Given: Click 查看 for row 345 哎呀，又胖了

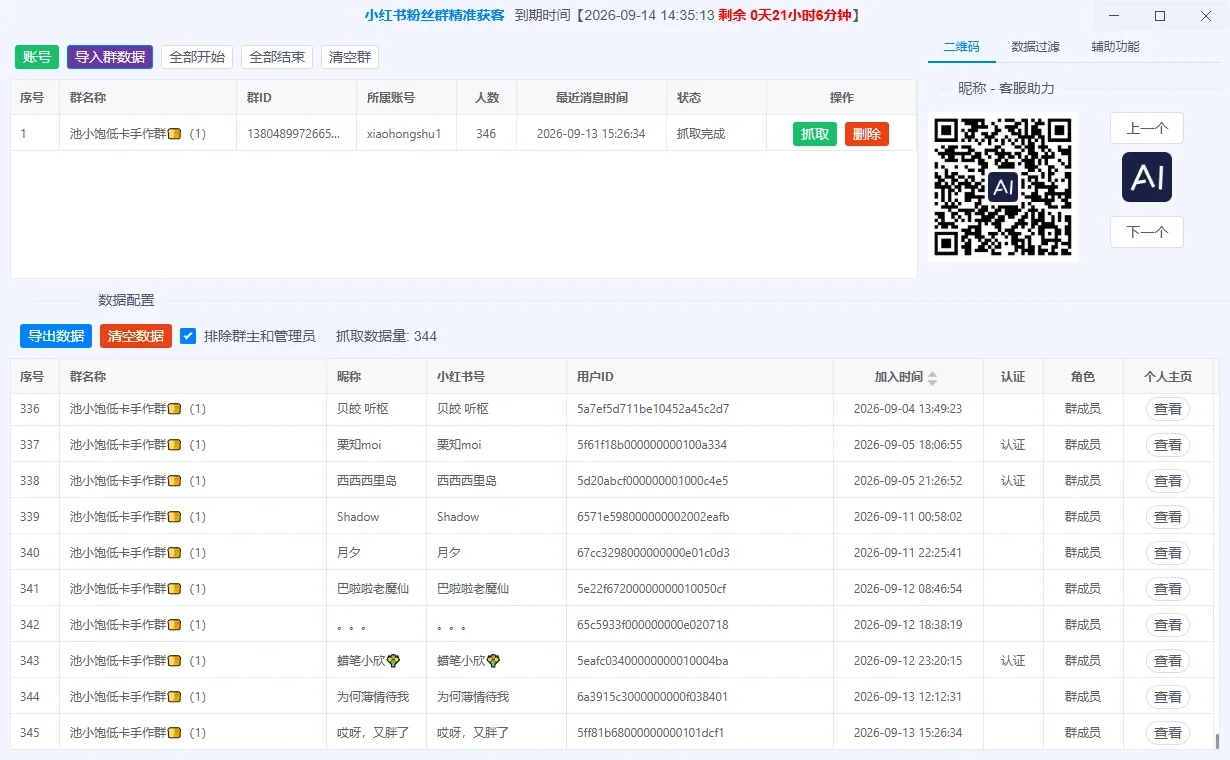Looking at the screenshot, I should tap(1168, 733).
